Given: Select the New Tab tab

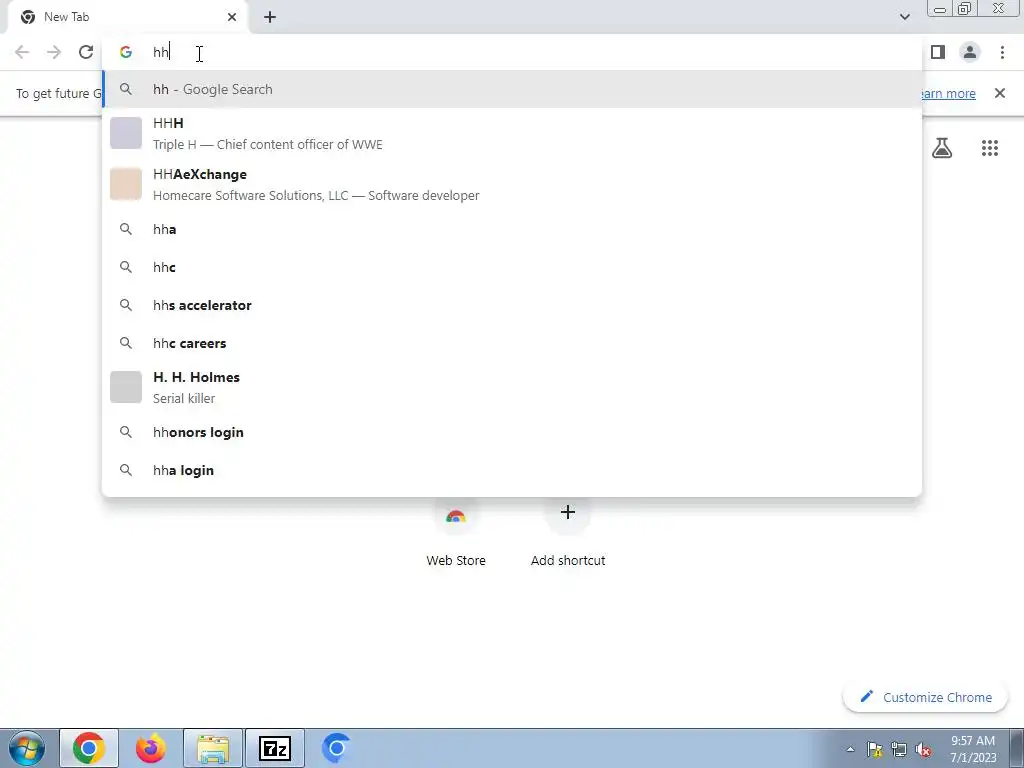Looking at the screenshot, I should tap(128, 17).
